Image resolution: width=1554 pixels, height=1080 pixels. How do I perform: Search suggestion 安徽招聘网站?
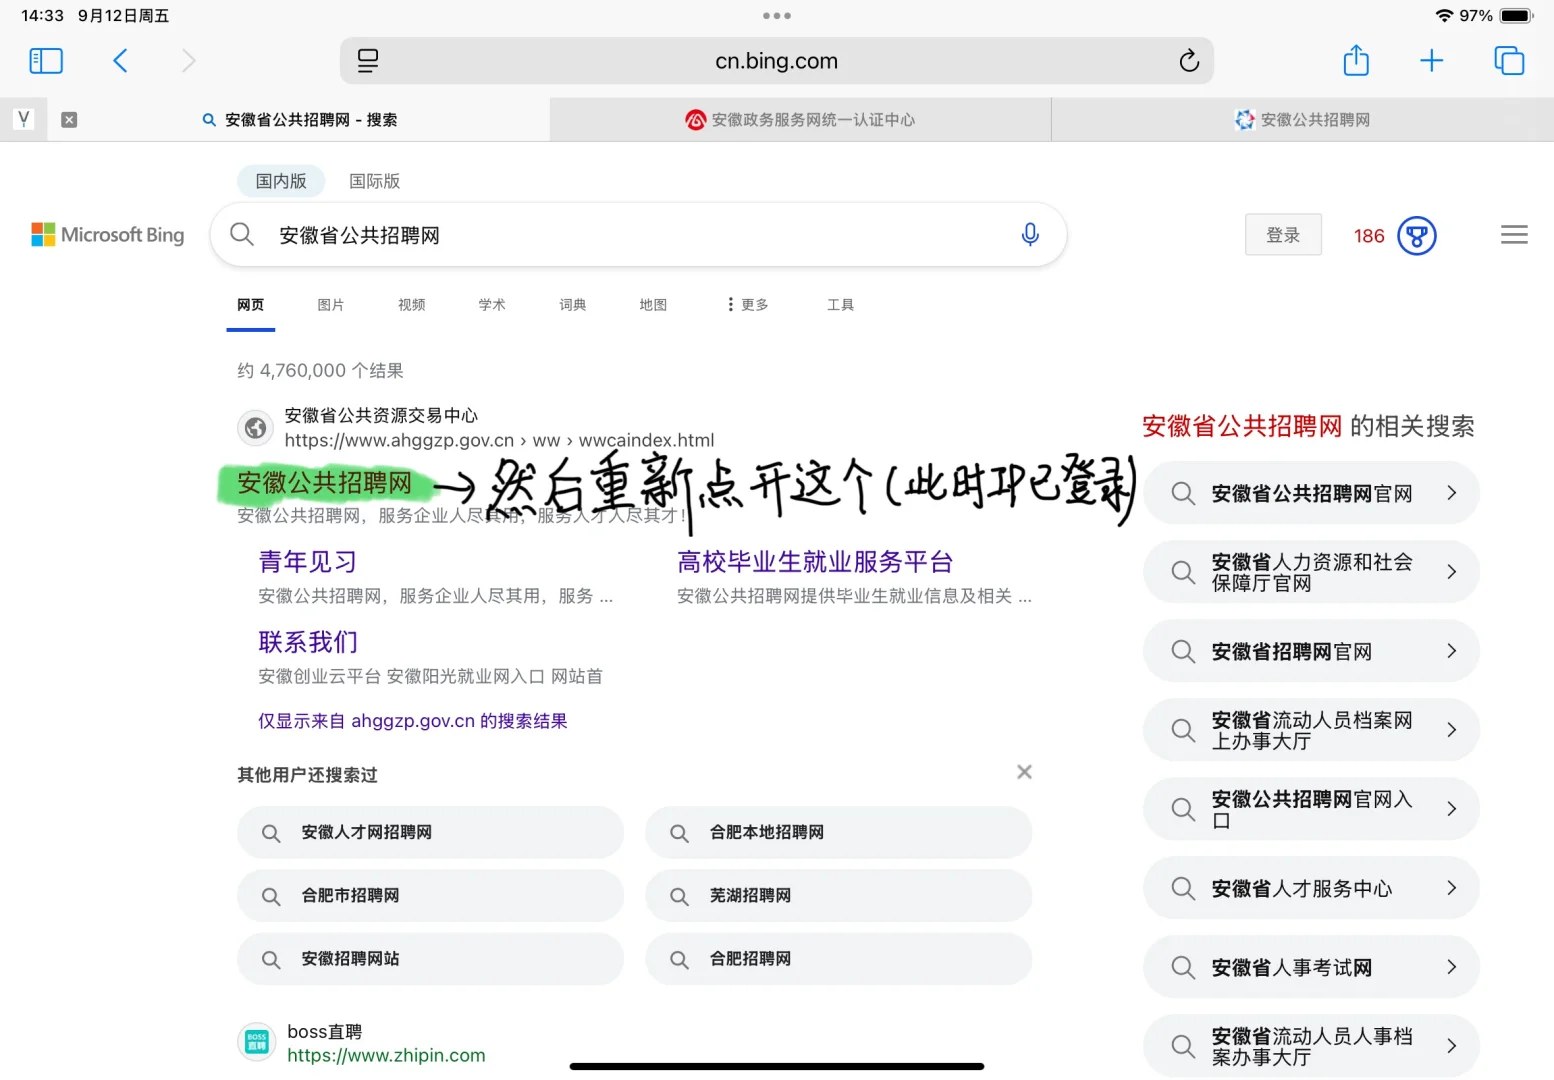click(430, 959)
